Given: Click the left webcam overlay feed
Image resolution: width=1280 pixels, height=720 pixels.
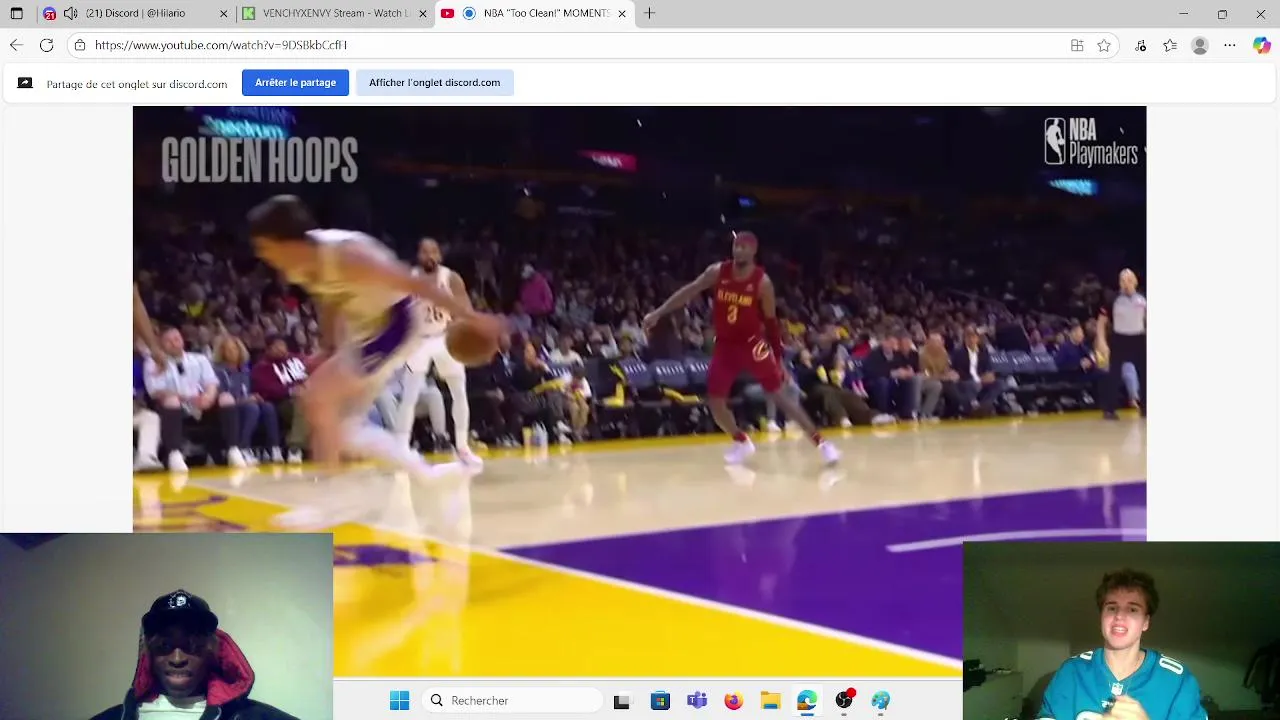Looking at the screenshot, I should tap(166, 627).
